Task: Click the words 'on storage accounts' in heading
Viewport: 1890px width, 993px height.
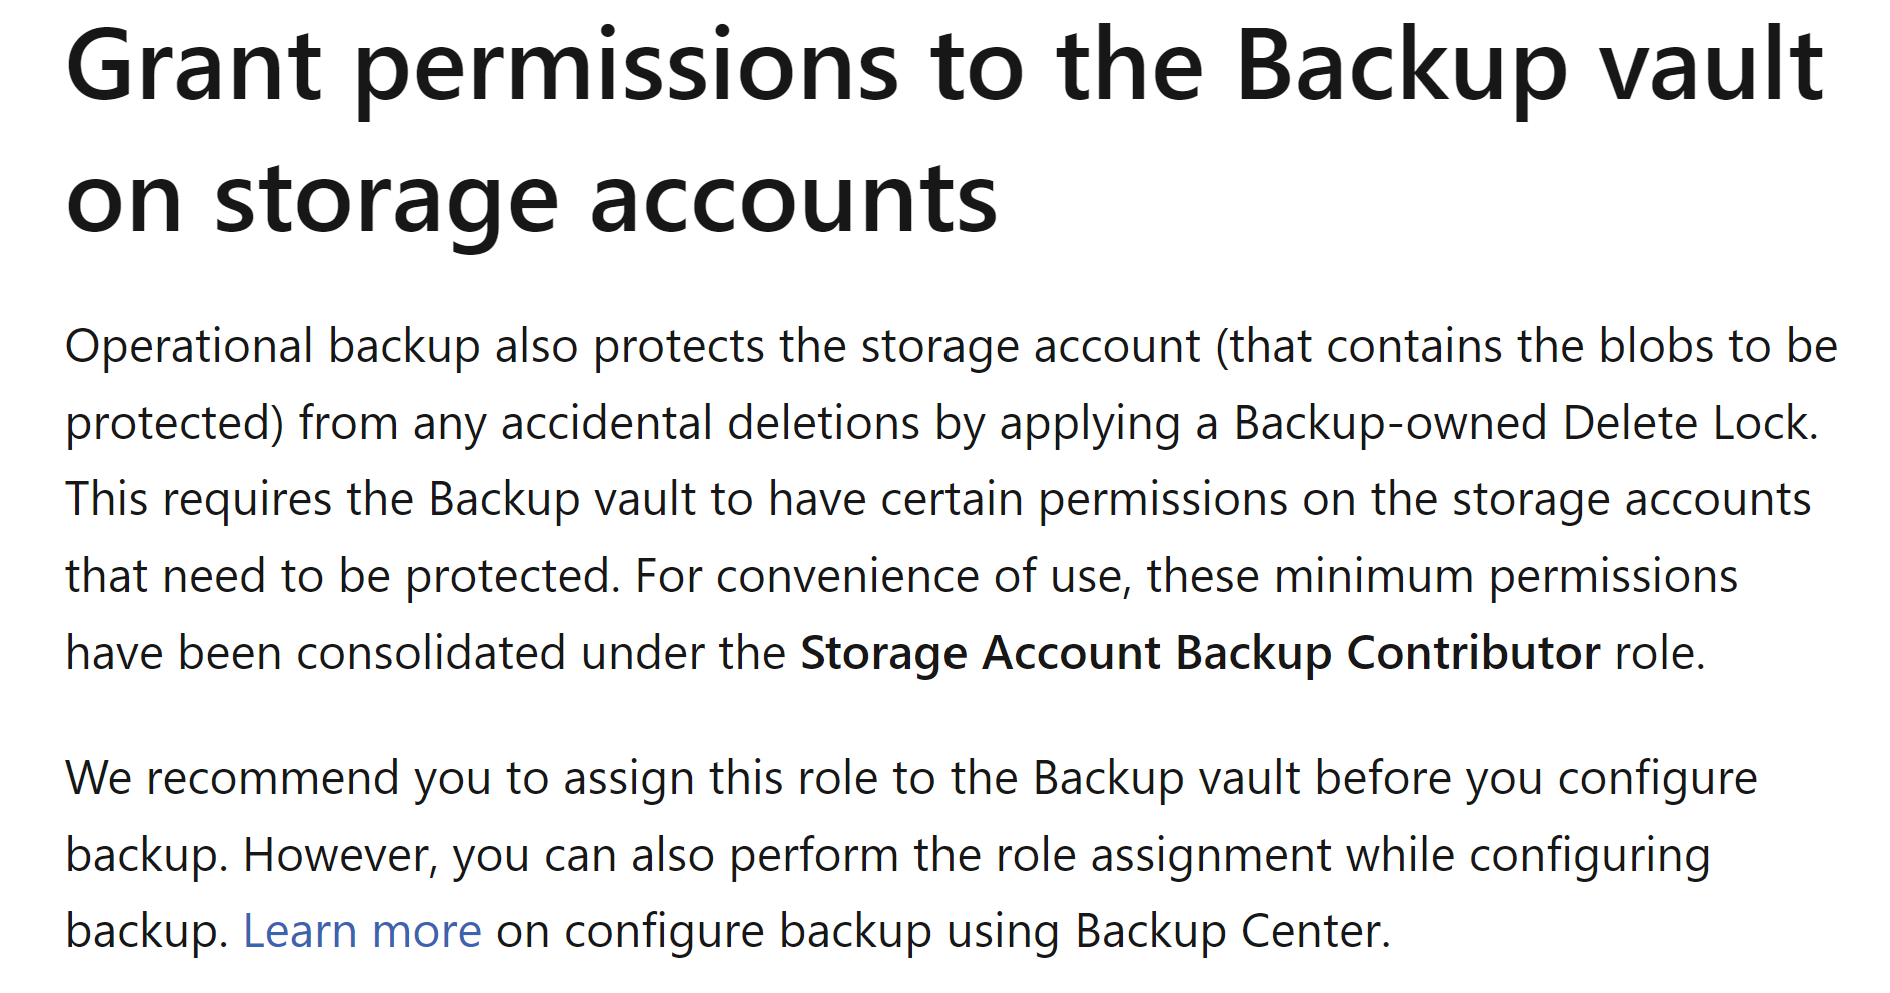Action: click(531, 199)
